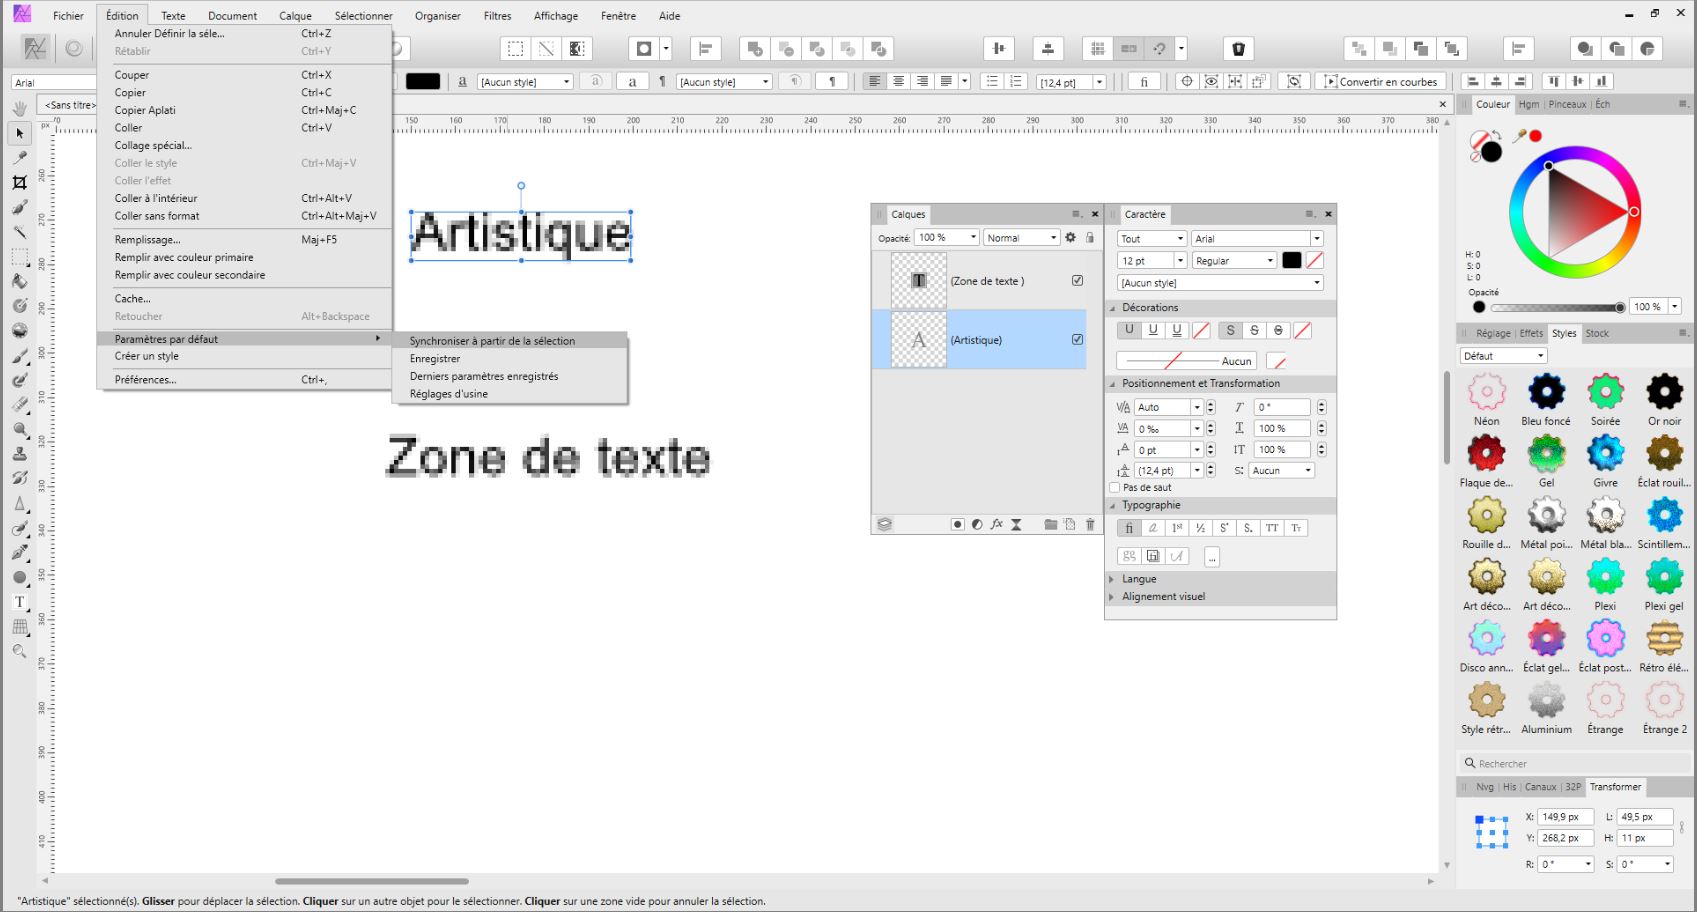Viewport: 1697px width, 912px height.
Task: Select the Text tool in the toolbox
Action: tap(19, 602)
